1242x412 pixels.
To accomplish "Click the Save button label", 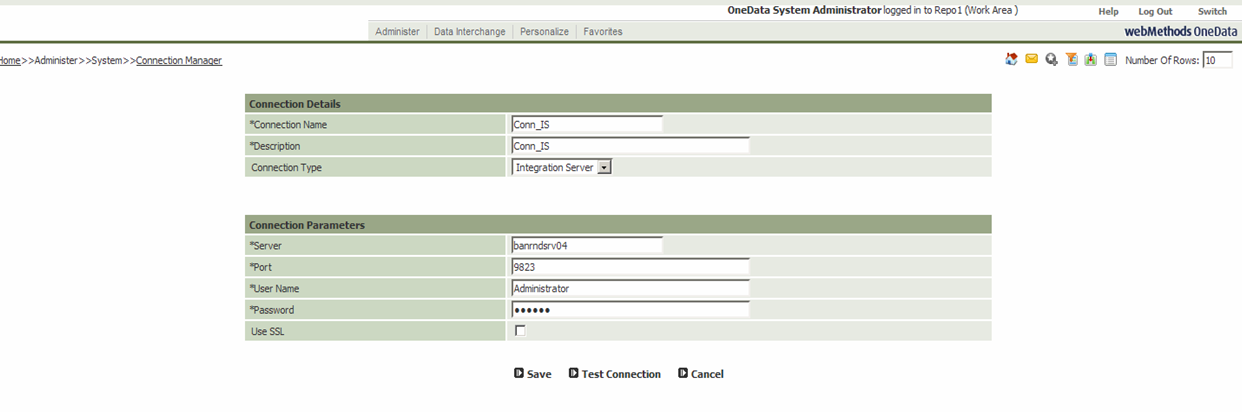I will pos(539,374).
